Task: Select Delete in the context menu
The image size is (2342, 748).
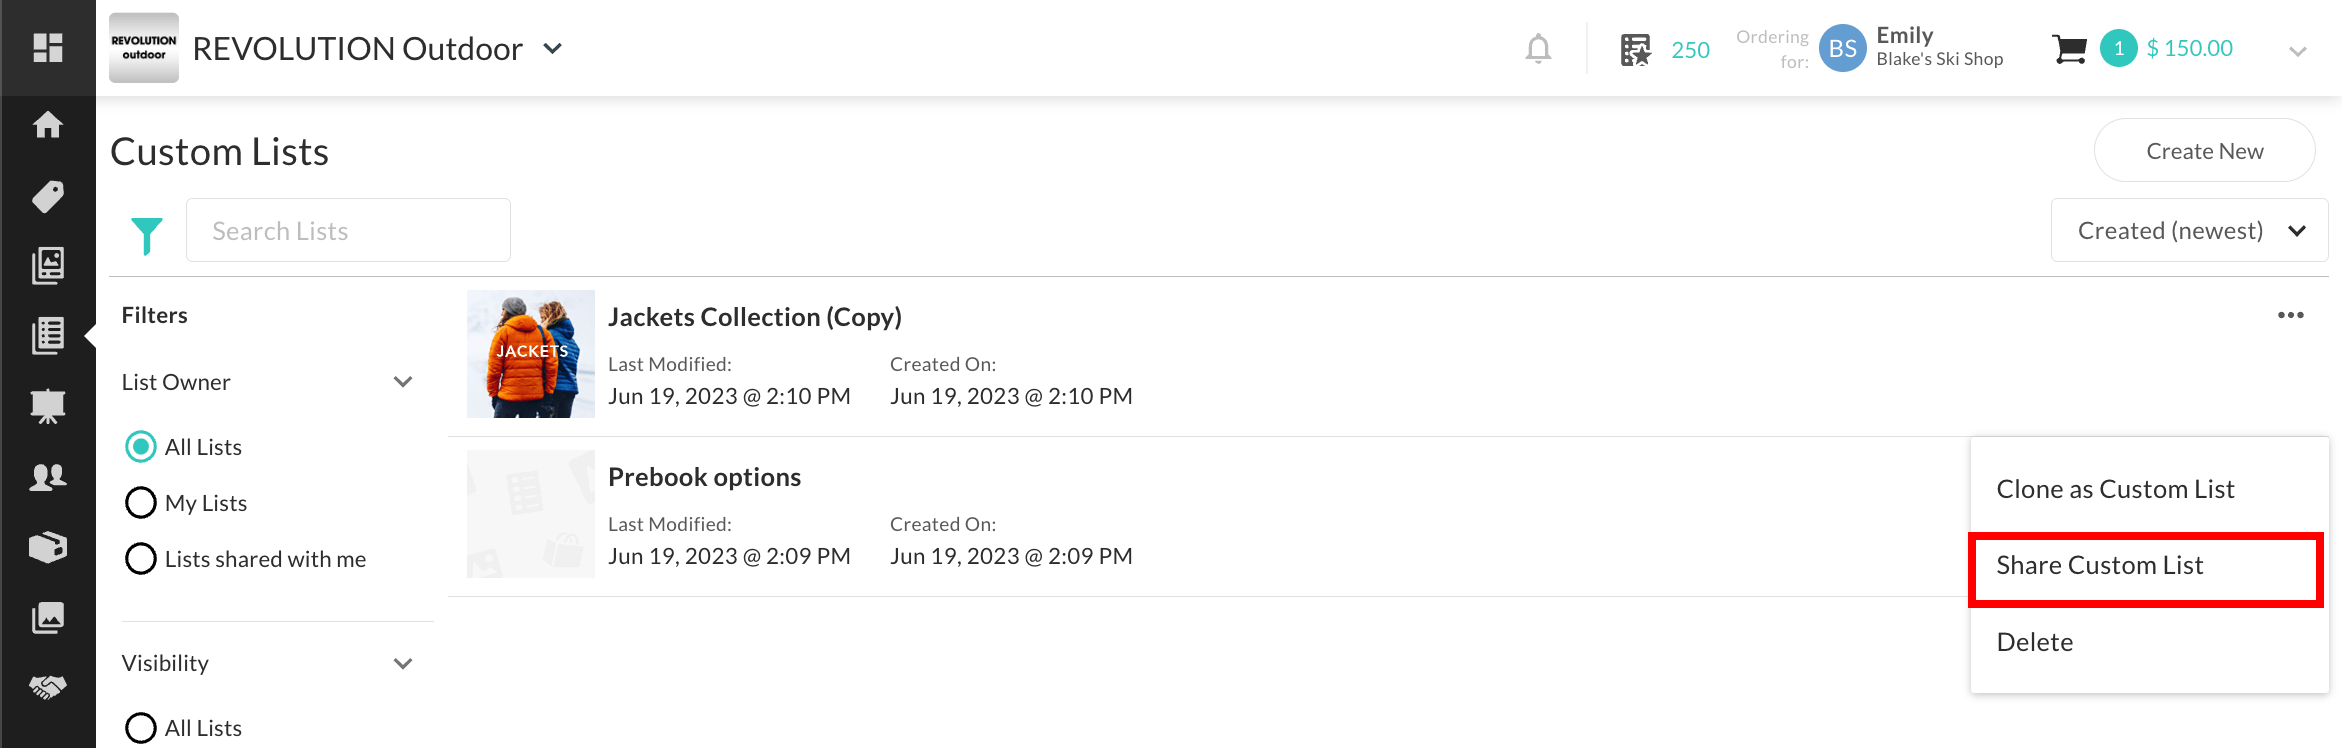Action: (2034, 641)
